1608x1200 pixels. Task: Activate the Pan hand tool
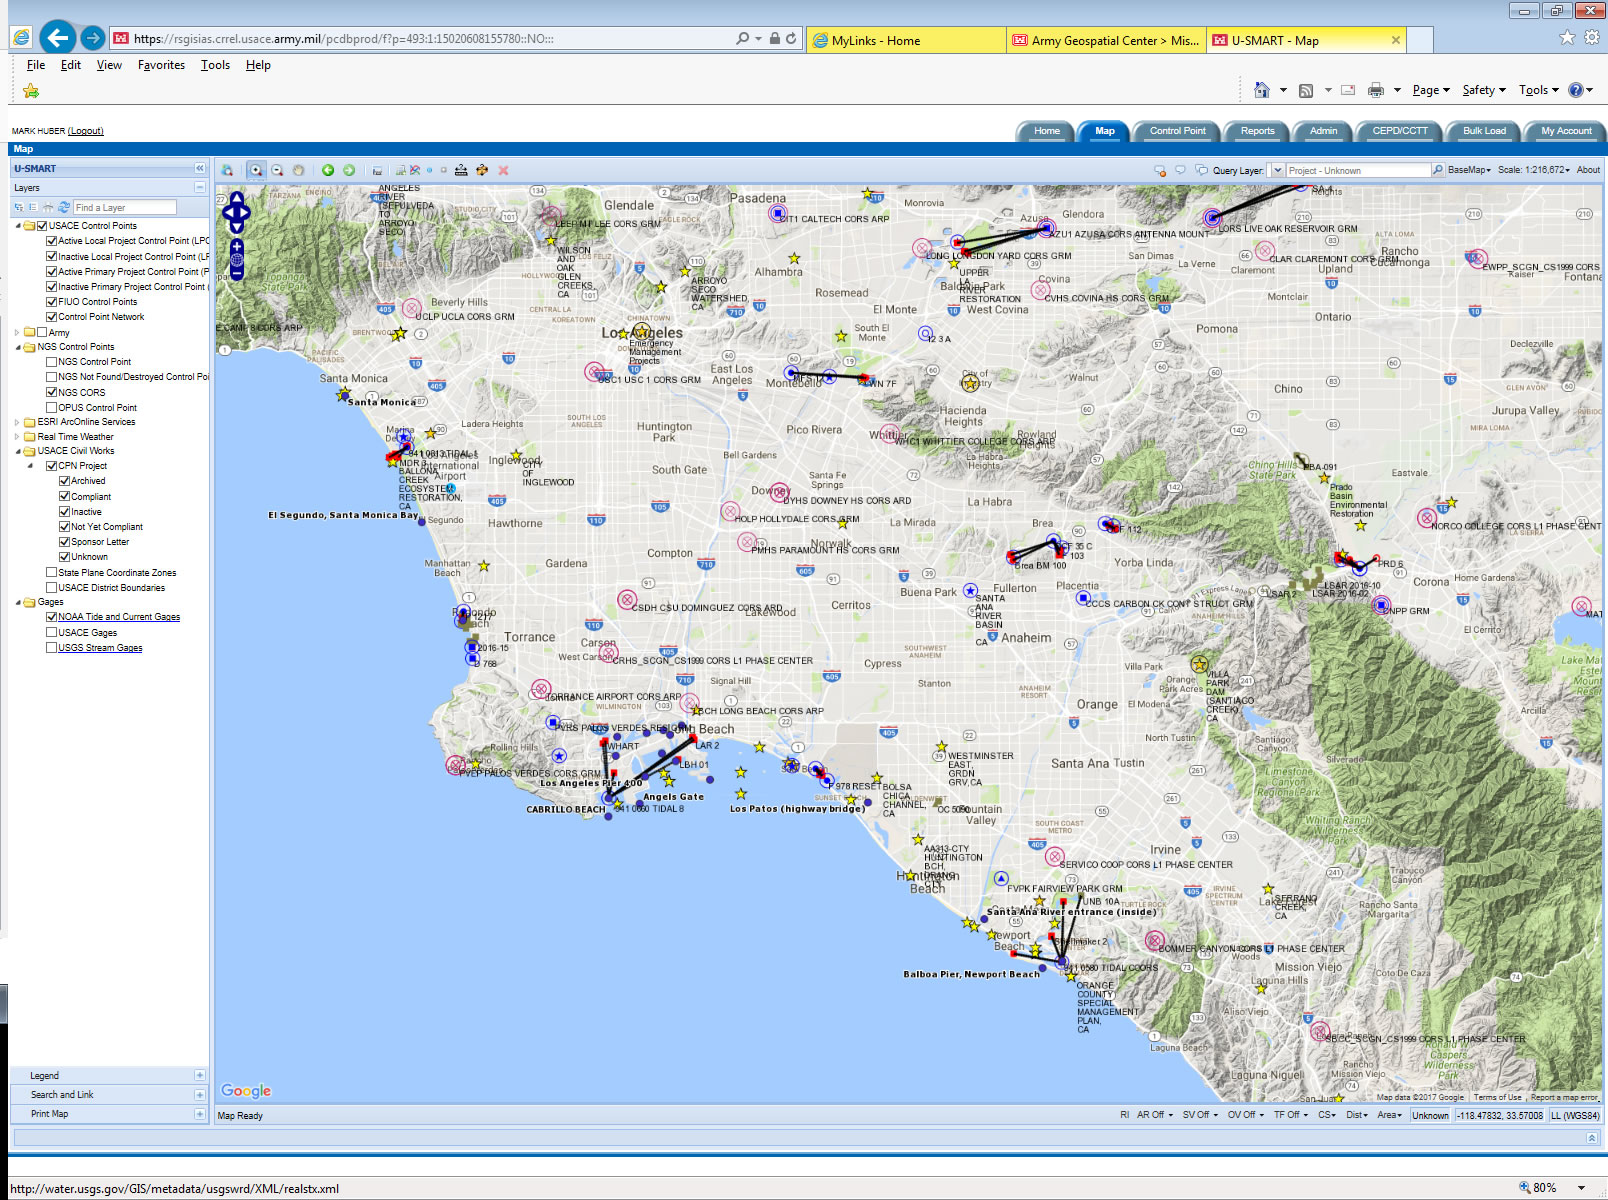coord(298,170)
